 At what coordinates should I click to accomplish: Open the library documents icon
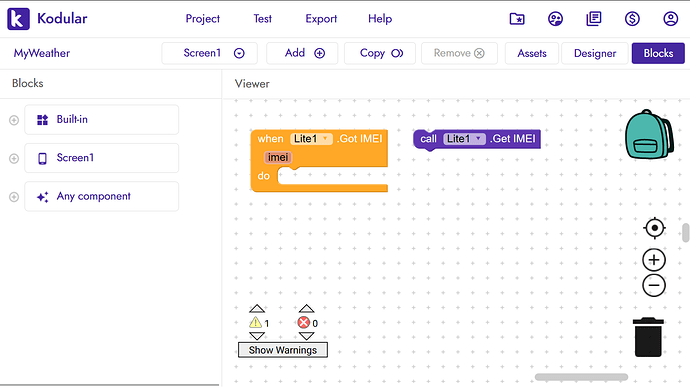click(x=594, y=19)
